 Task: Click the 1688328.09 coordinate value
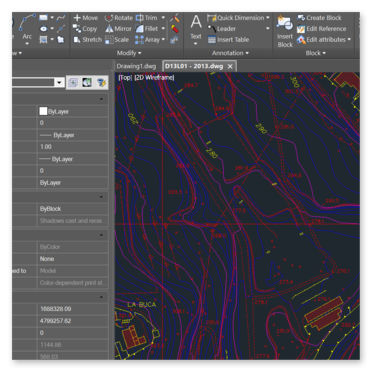click(55, 309)
